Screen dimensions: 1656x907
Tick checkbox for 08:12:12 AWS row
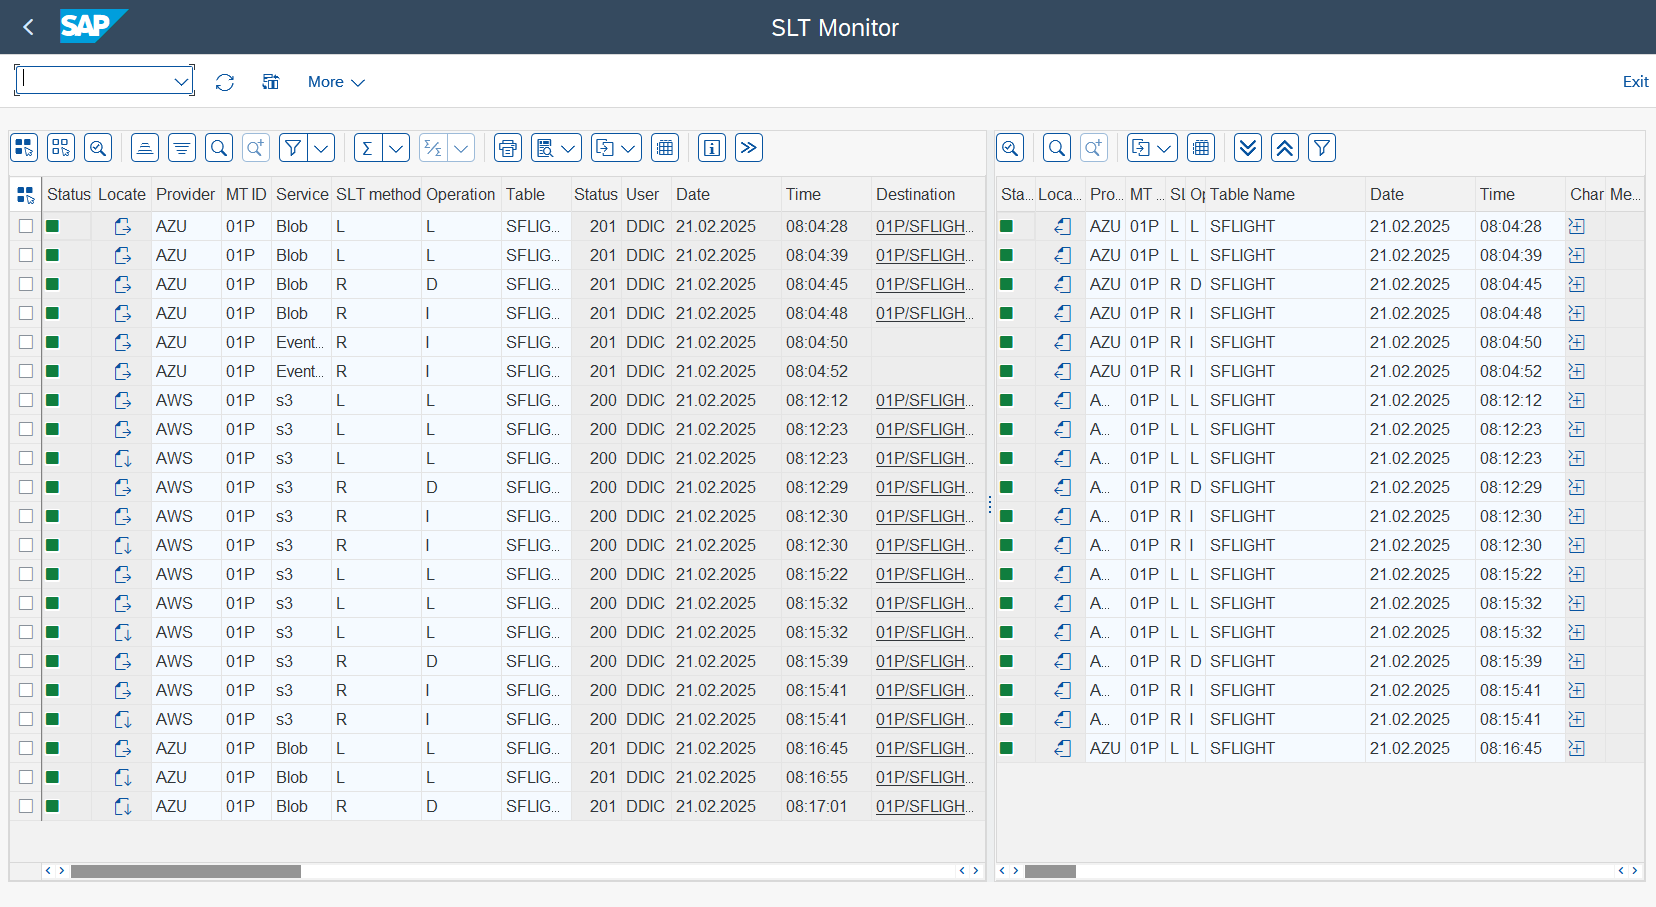point(26,400)
